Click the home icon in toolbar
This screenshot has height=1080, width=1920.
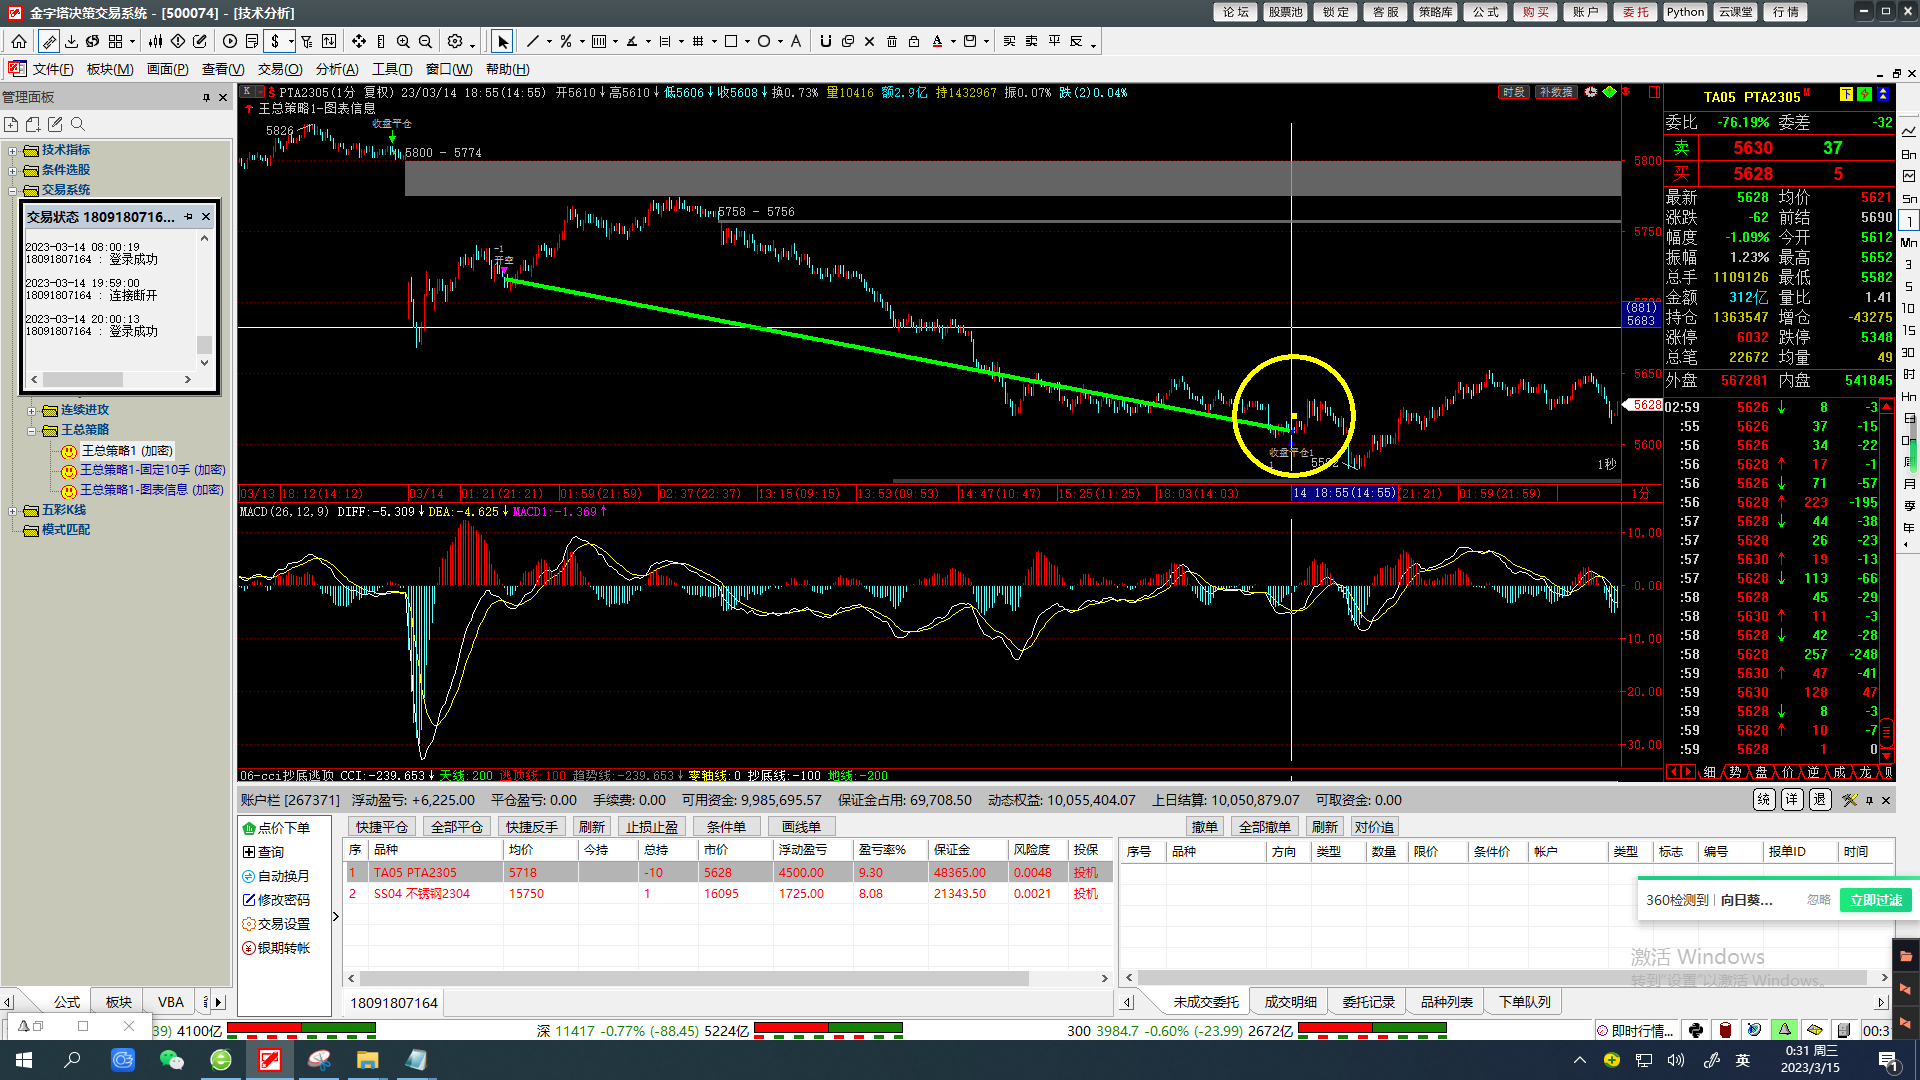(19, 41)
